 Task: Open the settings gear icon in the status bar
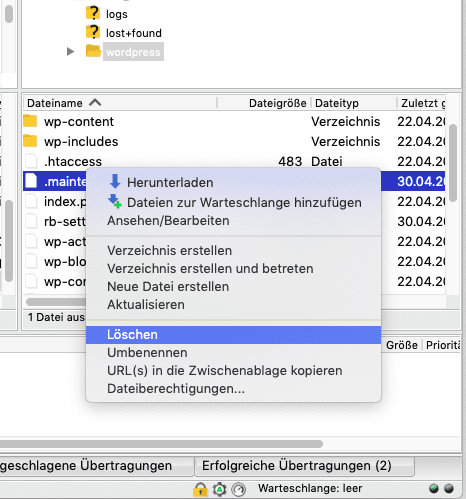pyautogui.click(x=219, y=489)
